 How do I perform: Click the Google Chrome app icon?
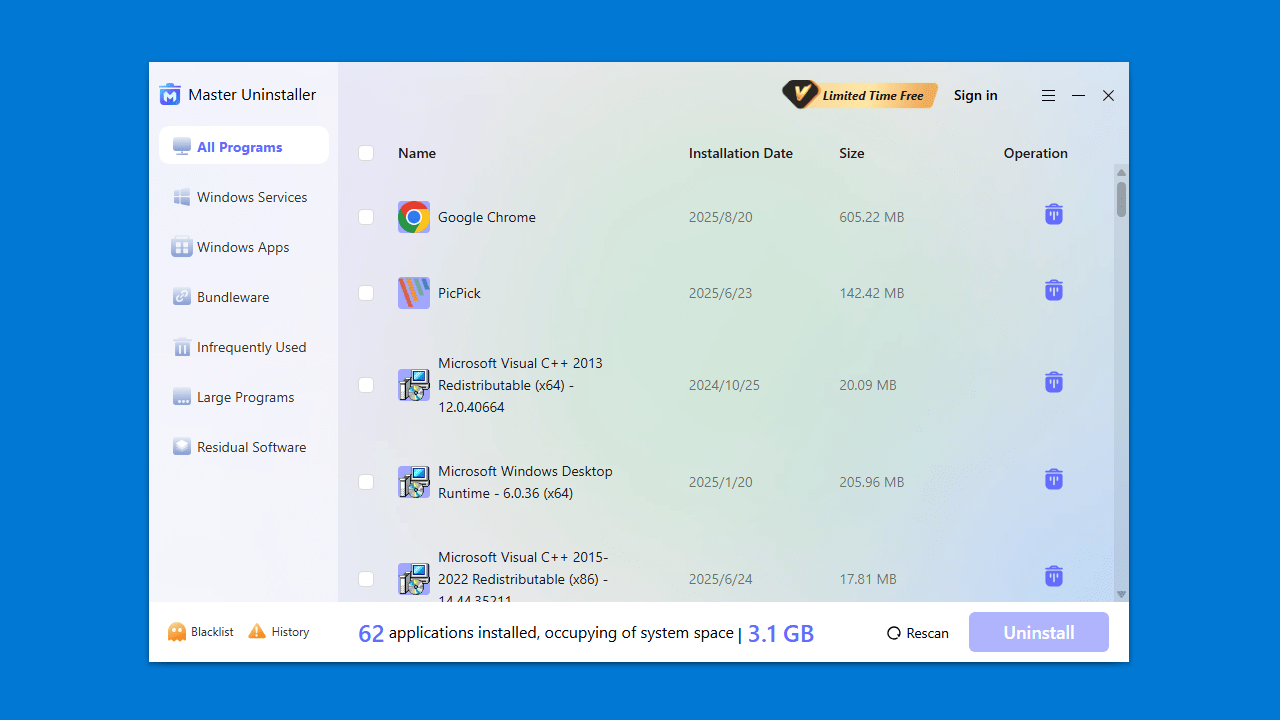[x=414, y=217]
